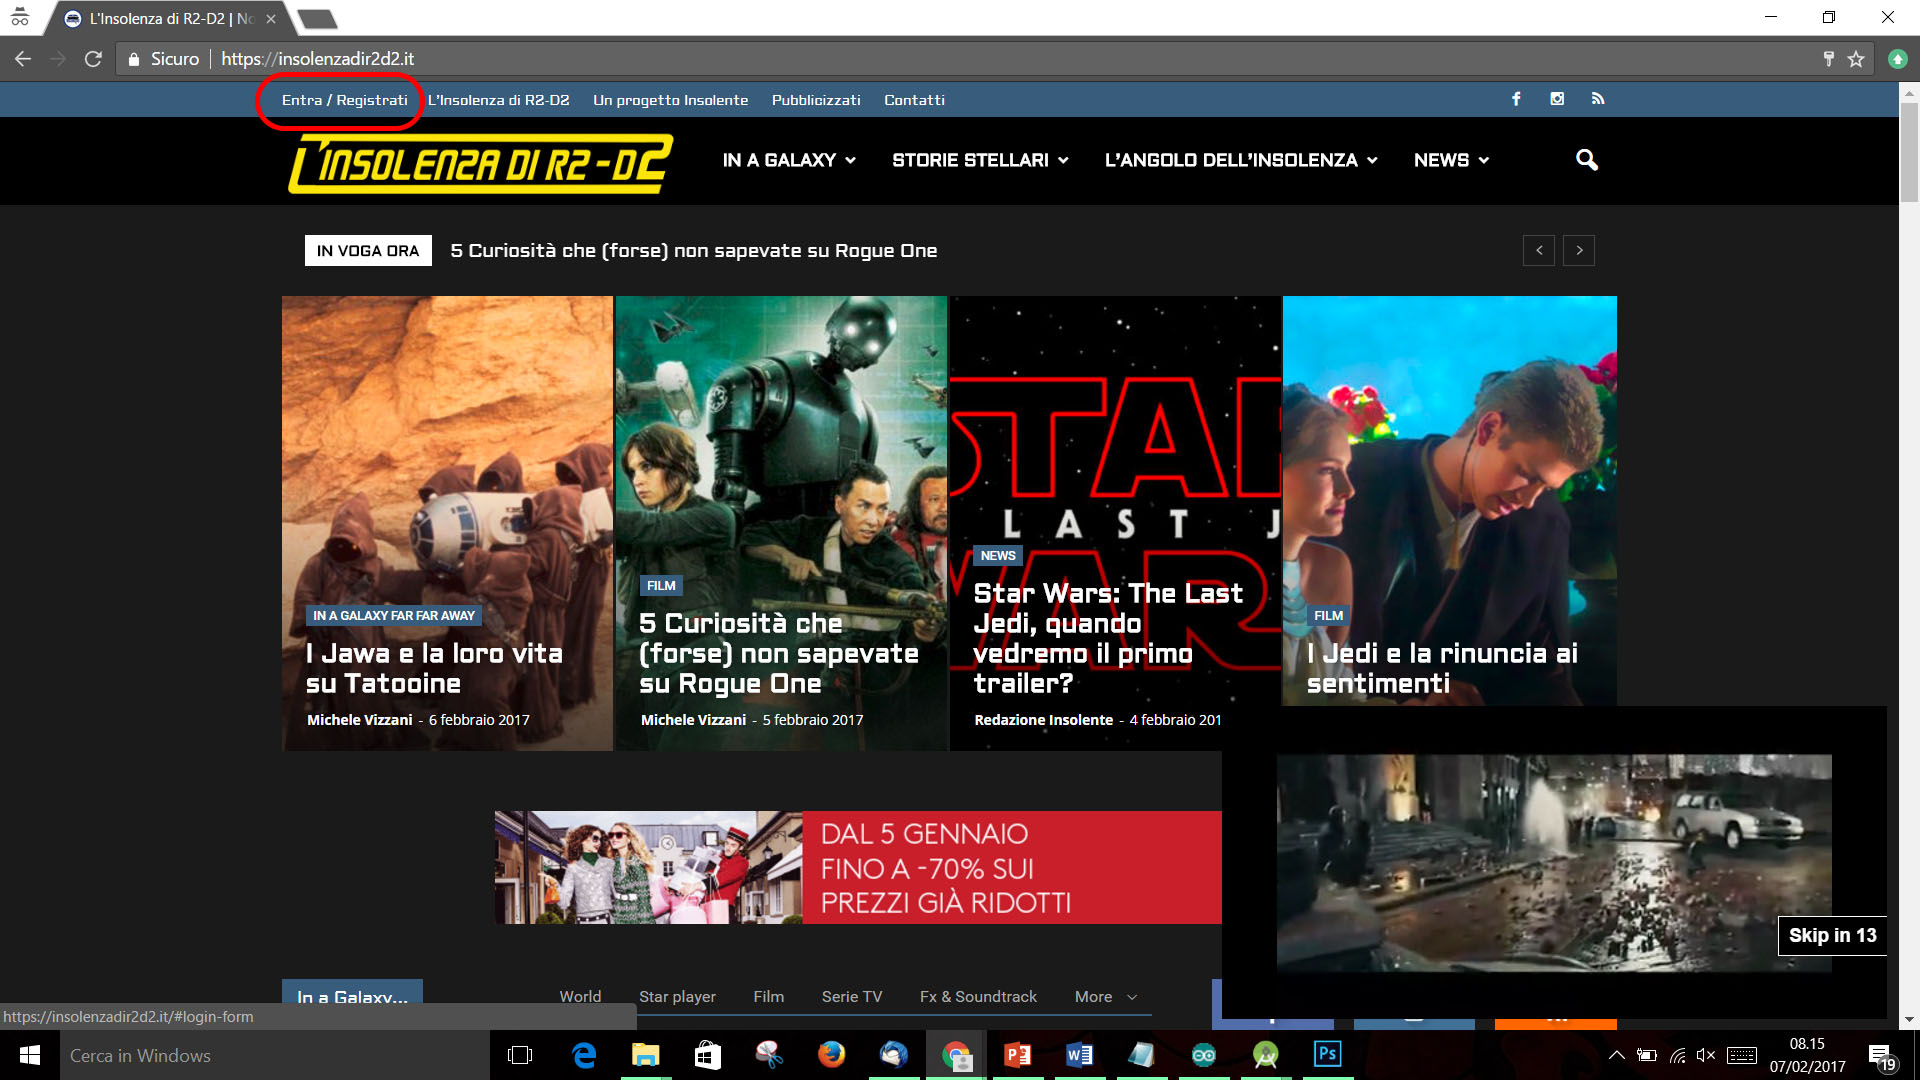
Task: Click Michele Vizzani author under Jawa article
Action: 359,720
